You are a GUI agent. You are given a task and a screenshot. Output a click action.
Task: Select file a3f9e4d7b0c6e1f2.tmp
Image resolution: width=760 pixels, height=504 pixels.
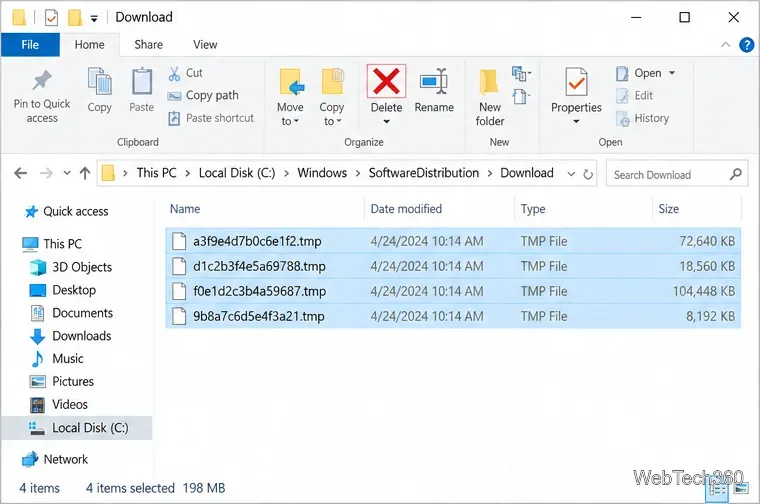point(453,241)
